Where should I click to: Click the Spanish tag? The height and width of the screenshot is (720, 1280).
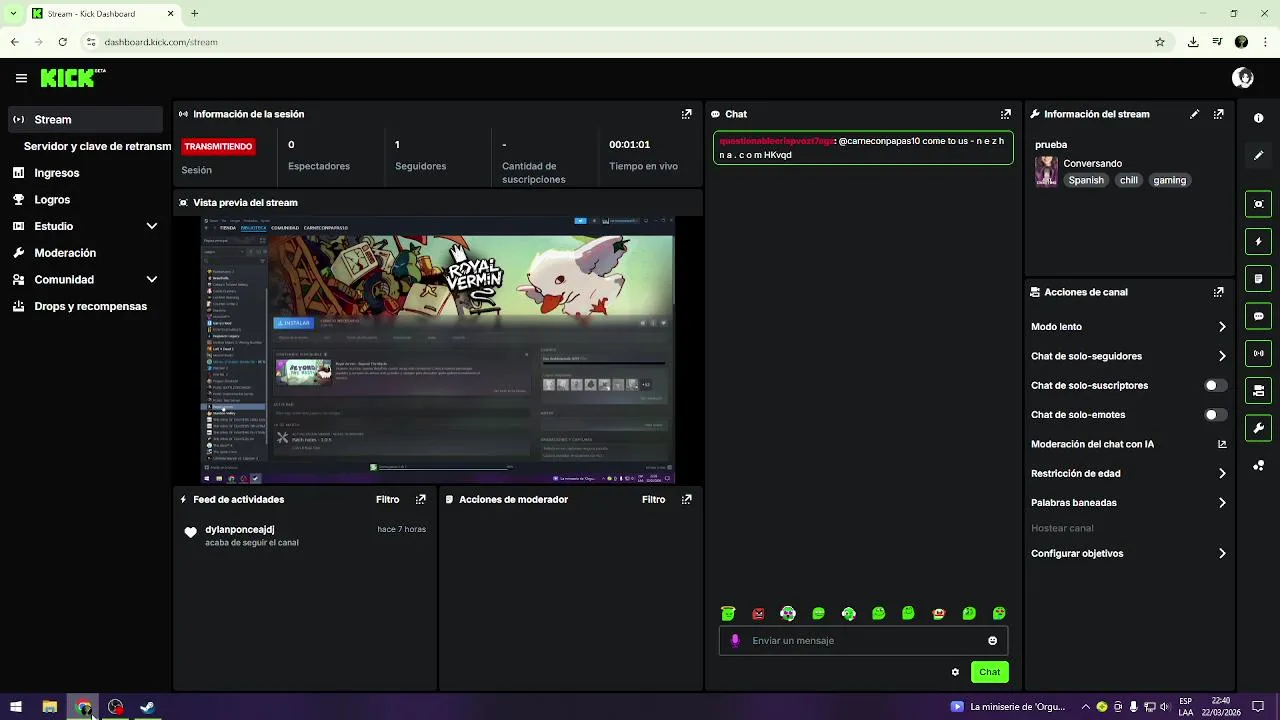pyautogui.click(x=1086, y=180)
